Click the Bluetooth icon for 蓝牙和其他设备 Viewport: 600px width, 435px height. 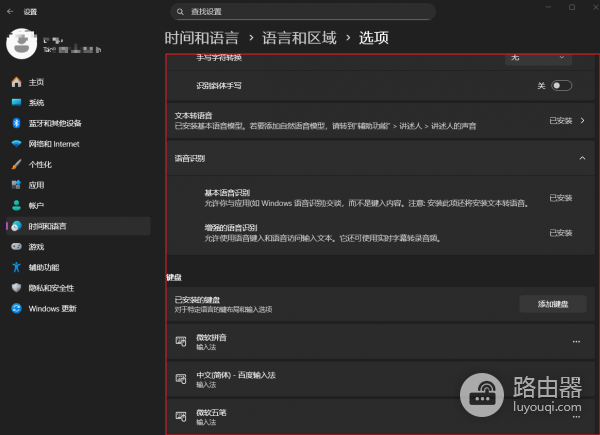click(x=16, y=123)
